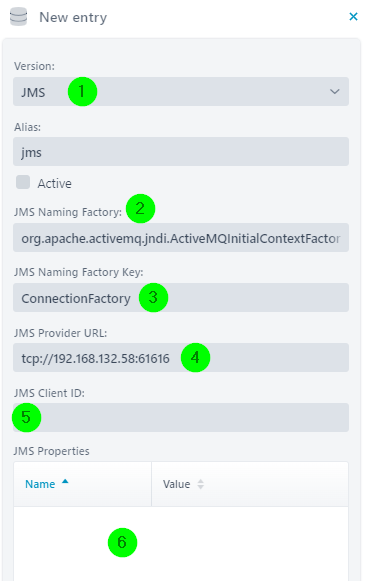Click the green marker numbered 2

[x=140, y=209]
